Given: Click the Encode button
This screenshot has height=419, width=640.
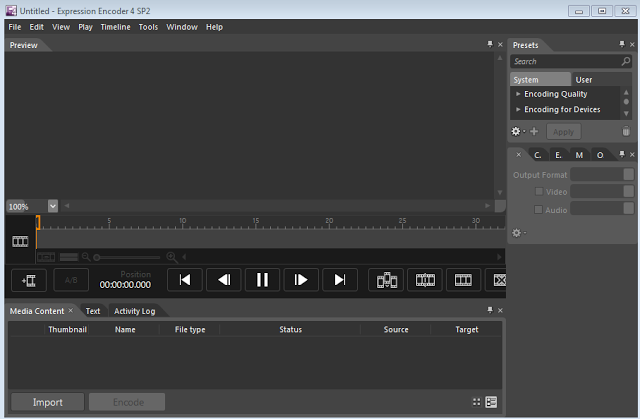Looking at the screenshot, I should 127,402.
